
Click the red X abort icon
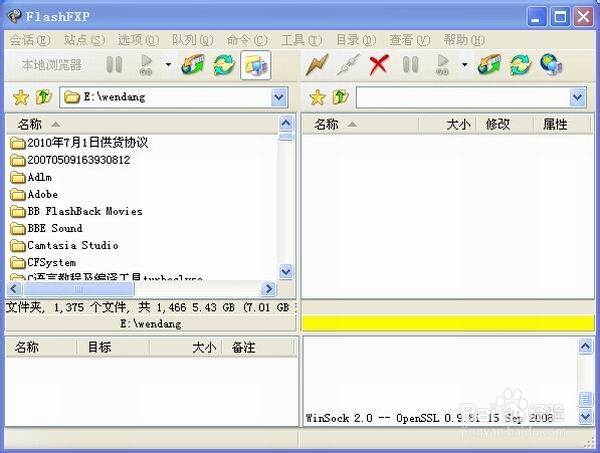coord(379,64)
